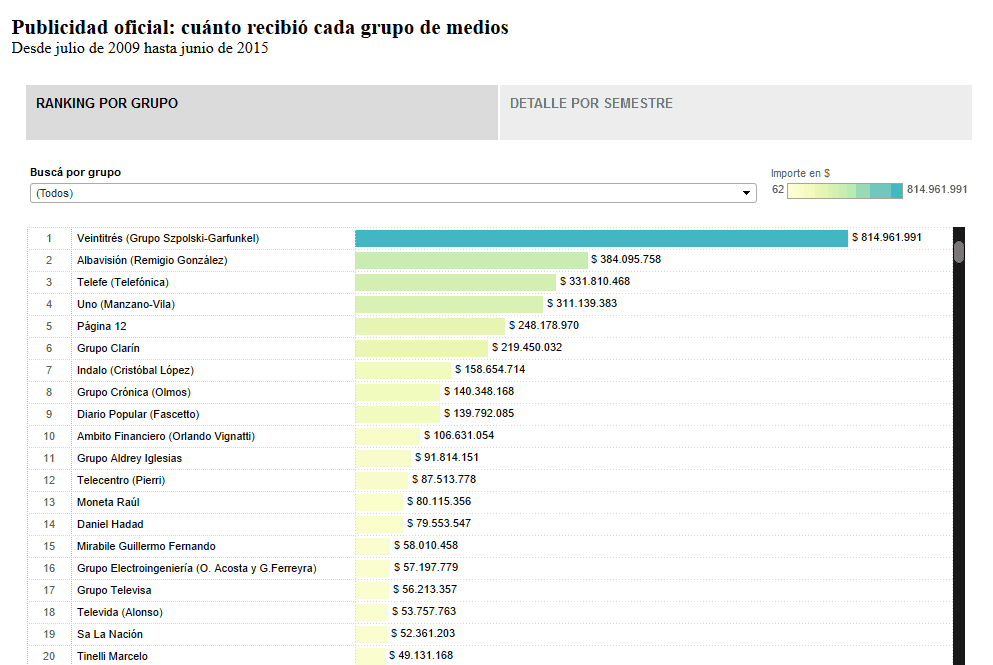Select row label Tinelli Marcelo
This screenshot has width=993, height=665.
click(x=112, y=656)
